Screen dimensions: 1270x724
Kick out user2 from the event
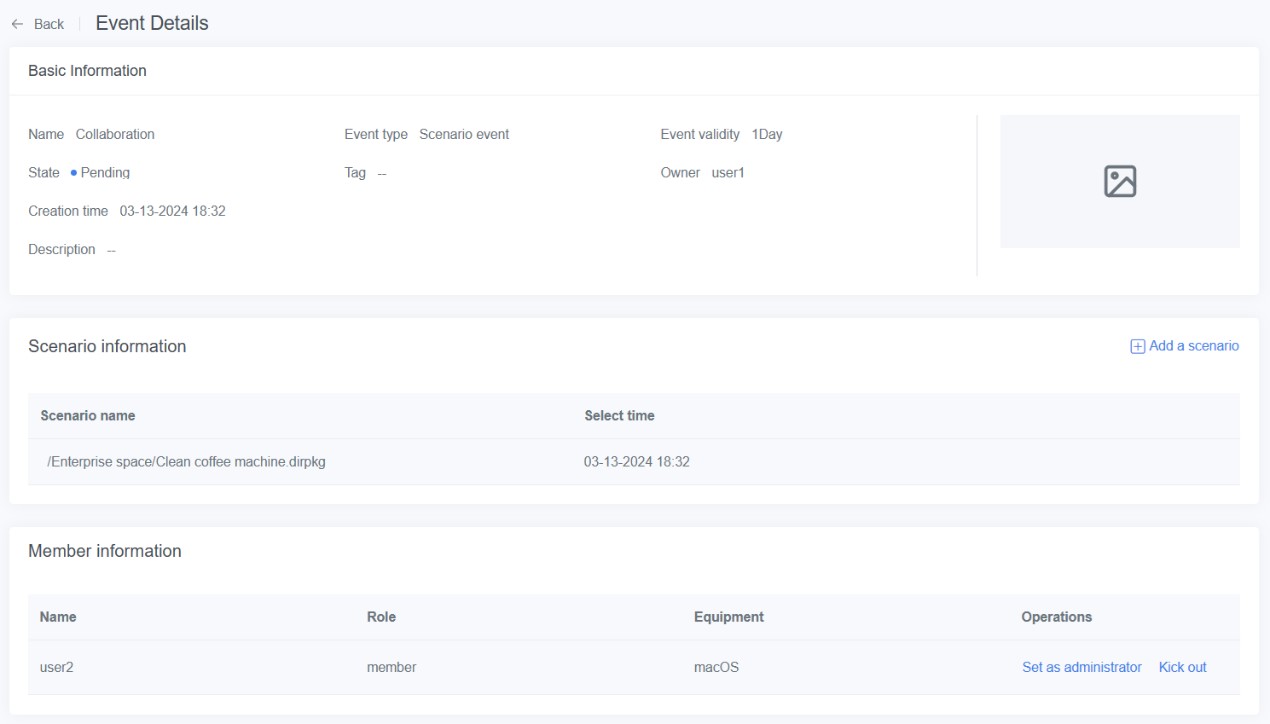tap(1182, 667)
